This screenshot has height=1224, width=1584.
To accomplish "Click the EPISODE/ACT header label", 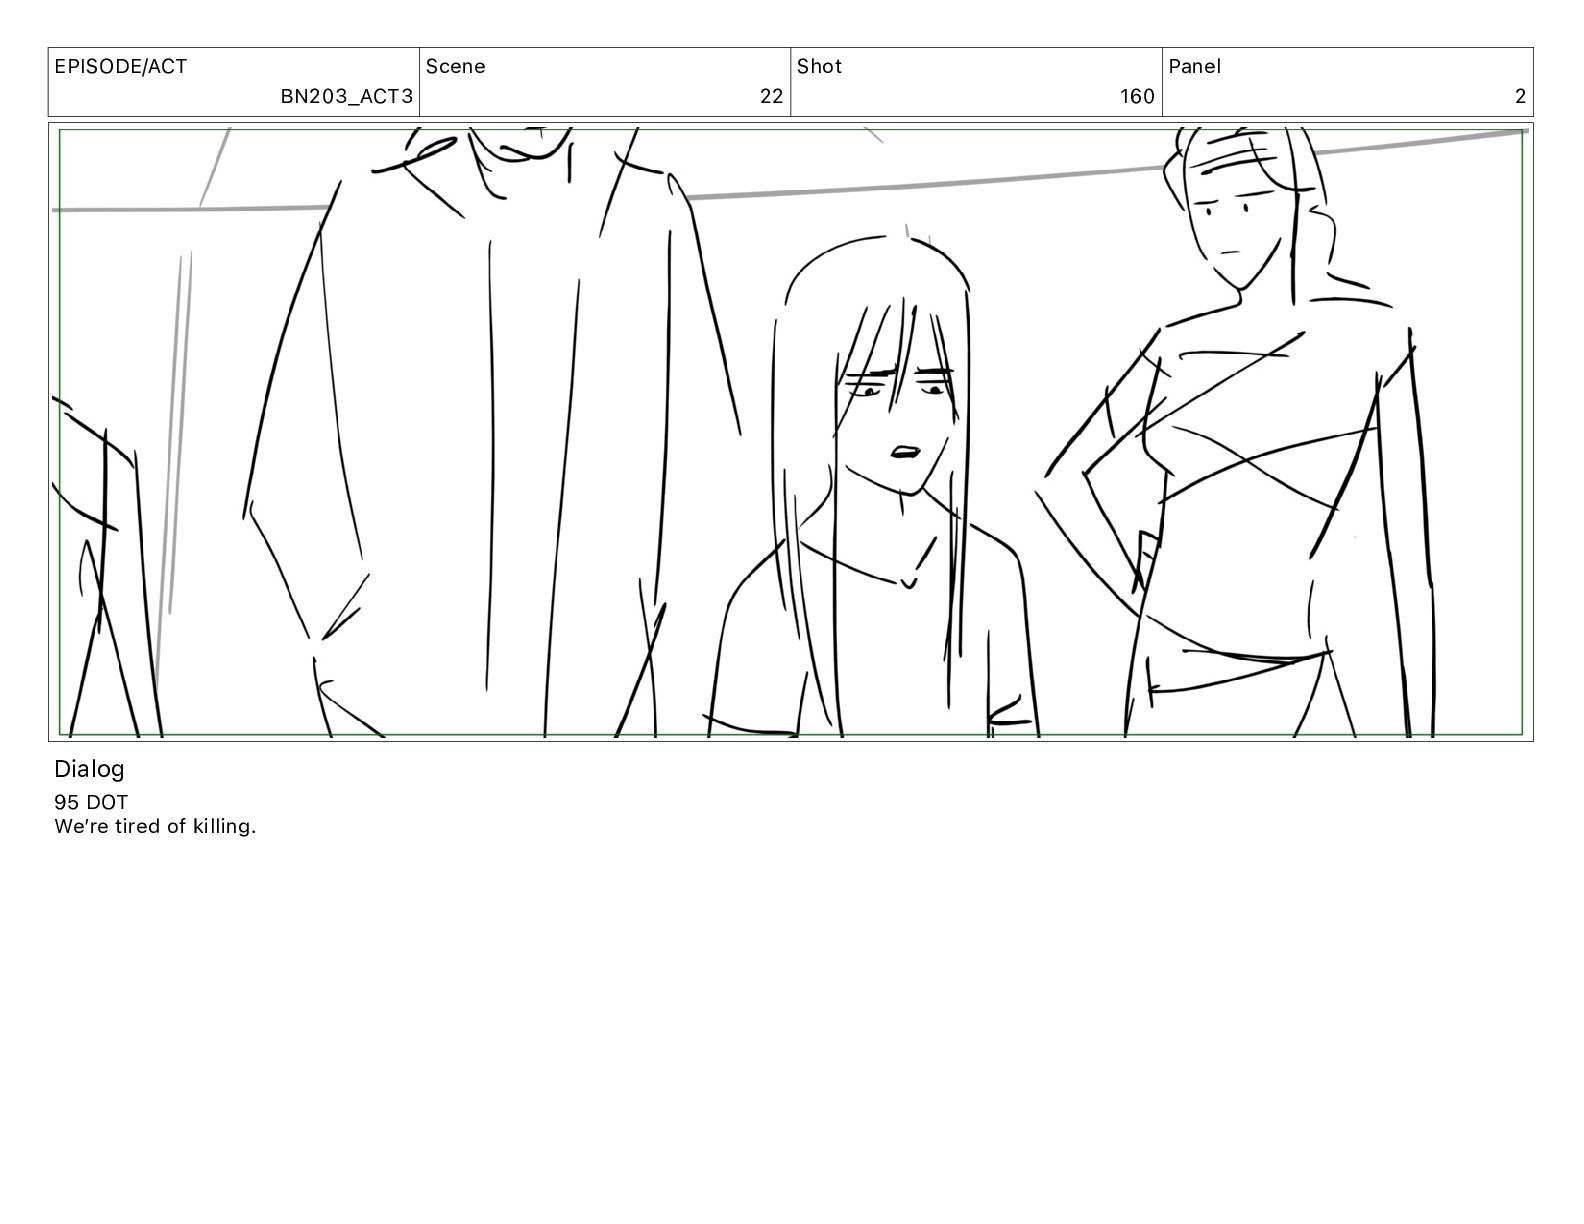I will (x=120, y=67).
